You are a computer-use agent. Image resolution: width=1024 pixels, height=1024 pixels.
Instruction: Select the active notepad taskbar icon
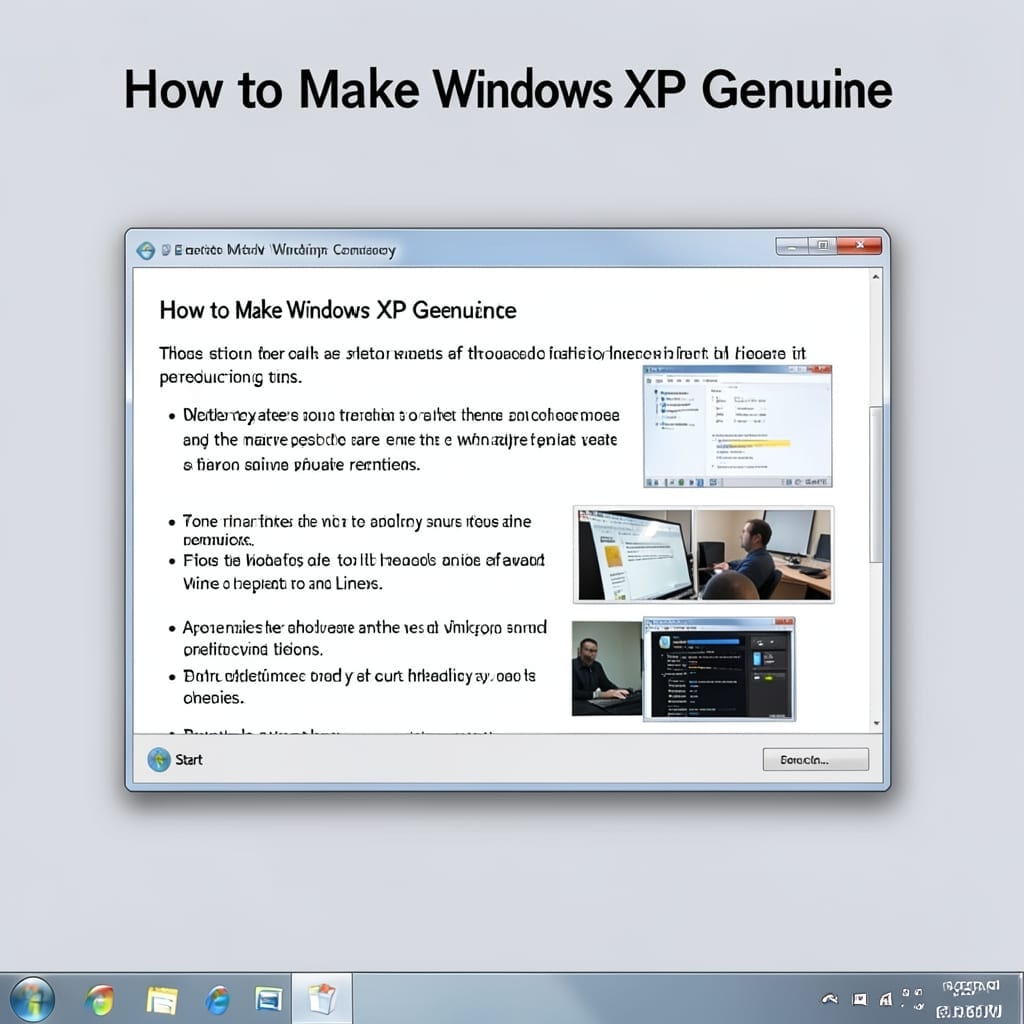click(x=321, y=999)
